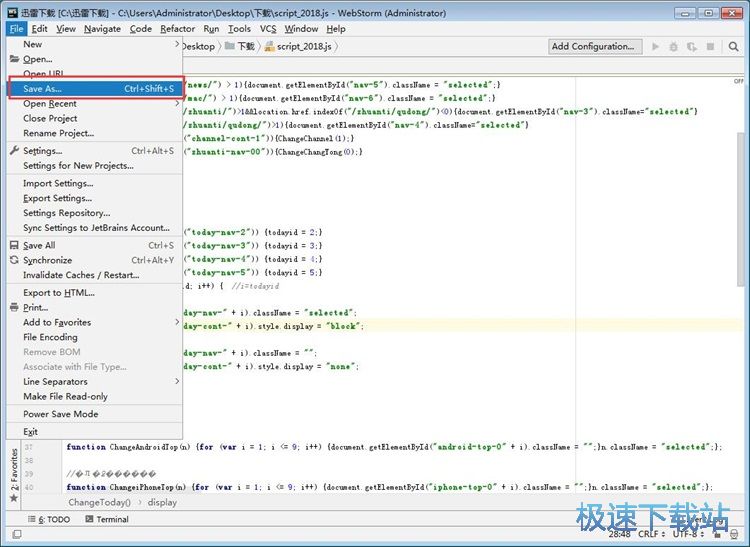Click the Run with Coverage icon
The image size is (750, 547).
pos(690,46)
